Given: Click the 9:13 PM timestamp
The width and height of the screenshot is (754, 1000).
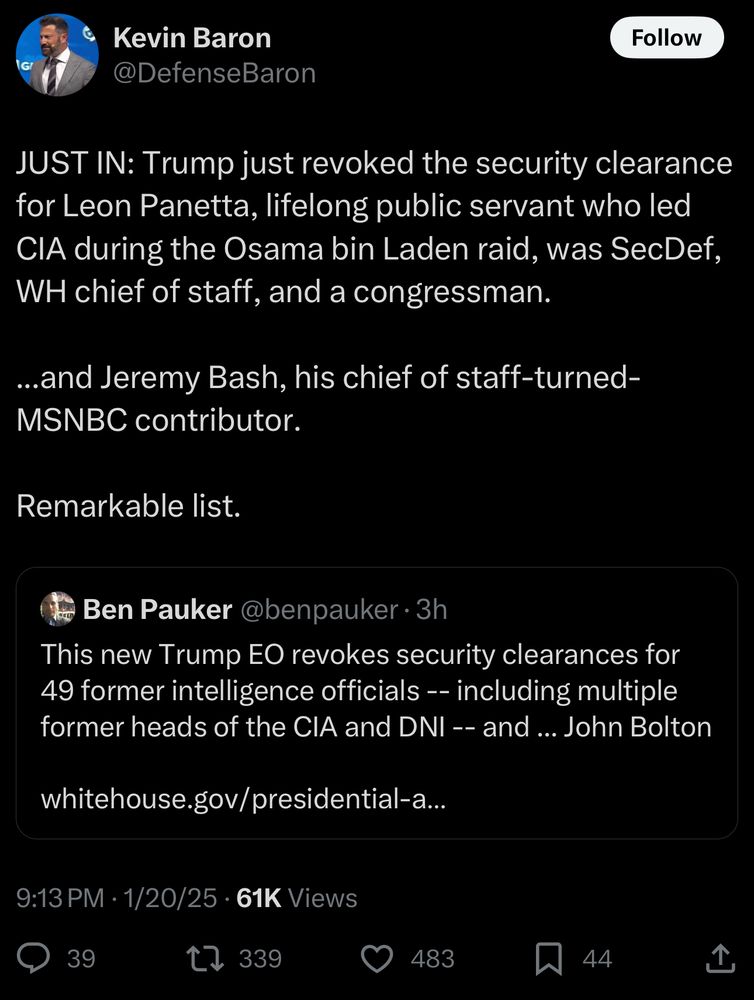Looking at the screenshot, I should pyautogui.click(x=60, y=898).
